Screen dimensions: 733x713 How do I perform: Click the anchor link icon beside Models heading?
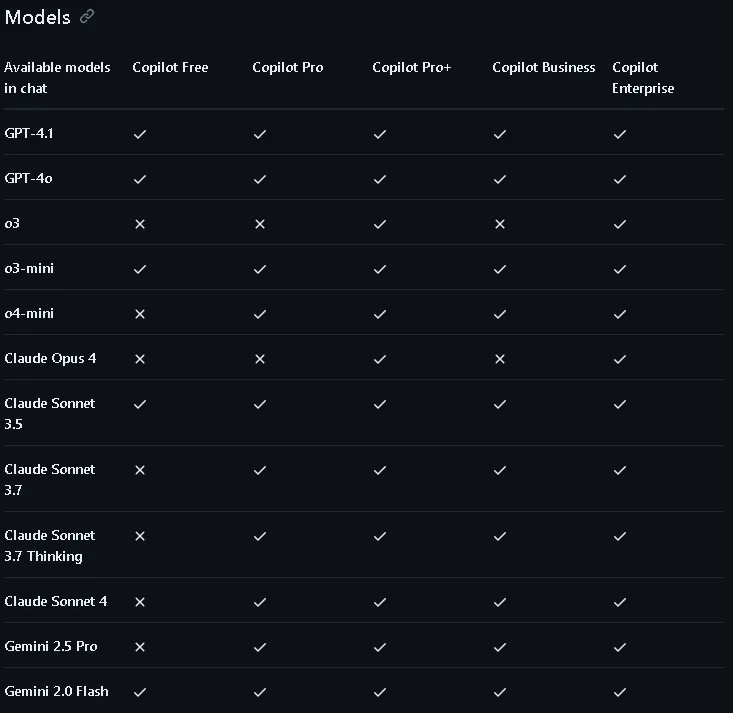[x=87, y=17]
